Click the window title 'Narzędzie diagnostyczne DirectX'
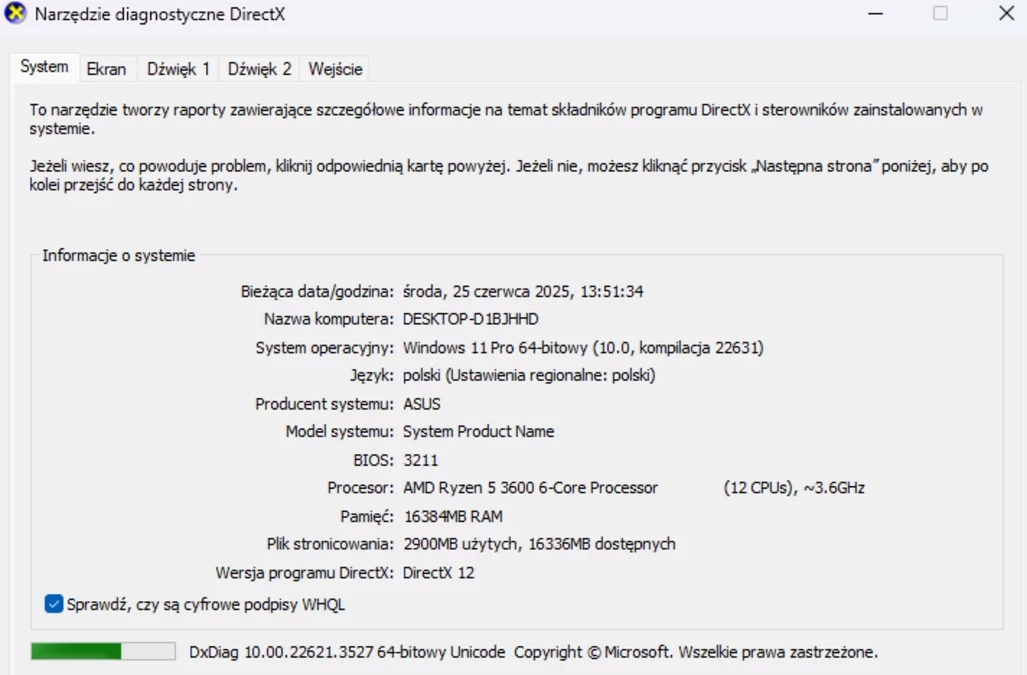Screen dimensions: 1027x675 pyautogui.click(x=160, y=14)
